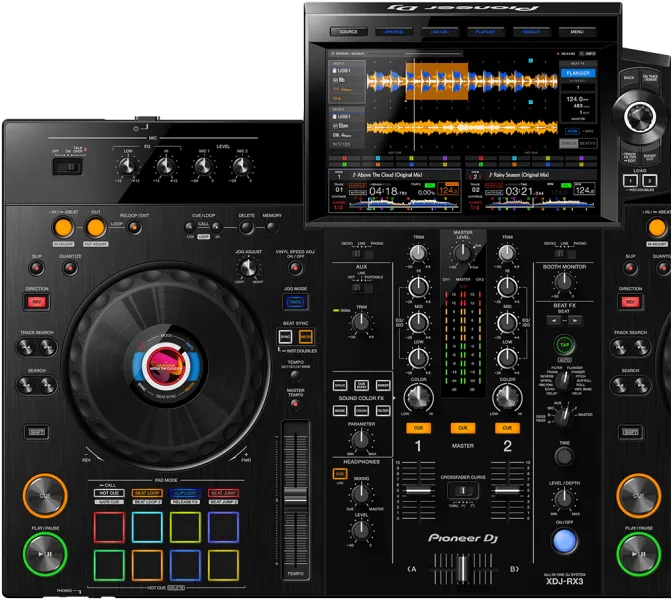The width and height of the screenshot is (671, 600).
Task: Turn on BEAT FX with blue ON/OFF button
Action: coord(564,541)
